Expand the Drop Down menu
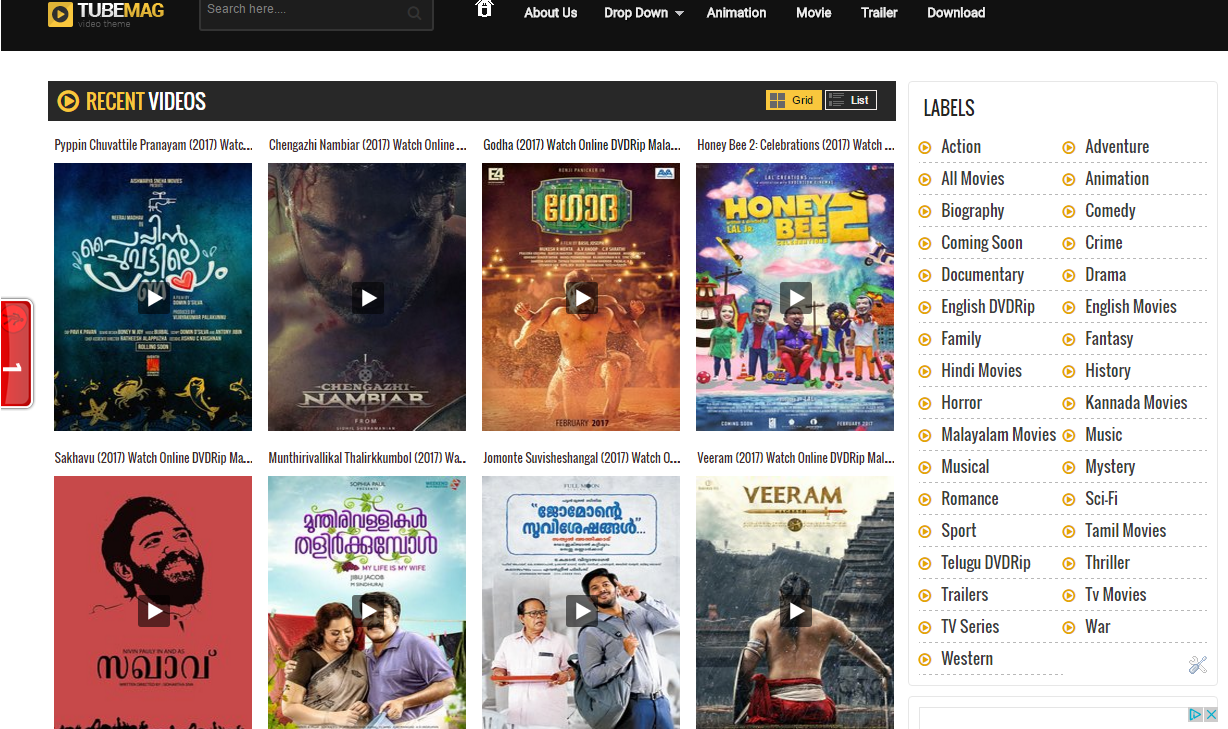Viewport: 1228px width, 729px height. [x=644, y=13]
